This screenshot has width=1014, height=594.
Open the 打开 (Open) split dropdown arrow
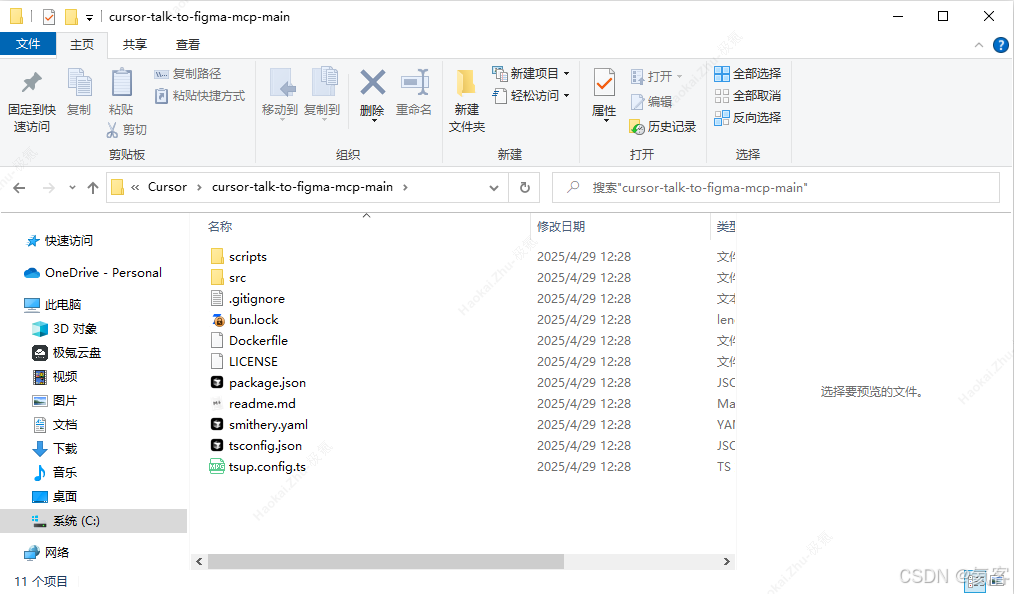[x=680, y=76]
